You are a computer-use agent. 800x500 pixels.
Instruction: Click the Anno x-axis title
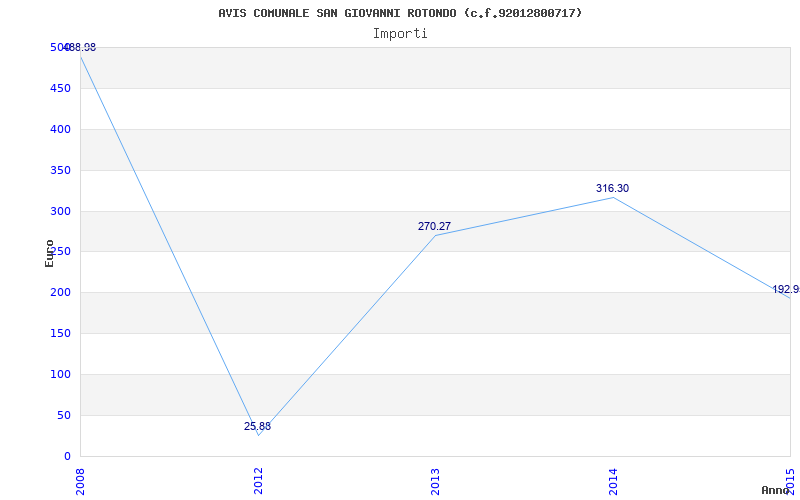[776, 490]
